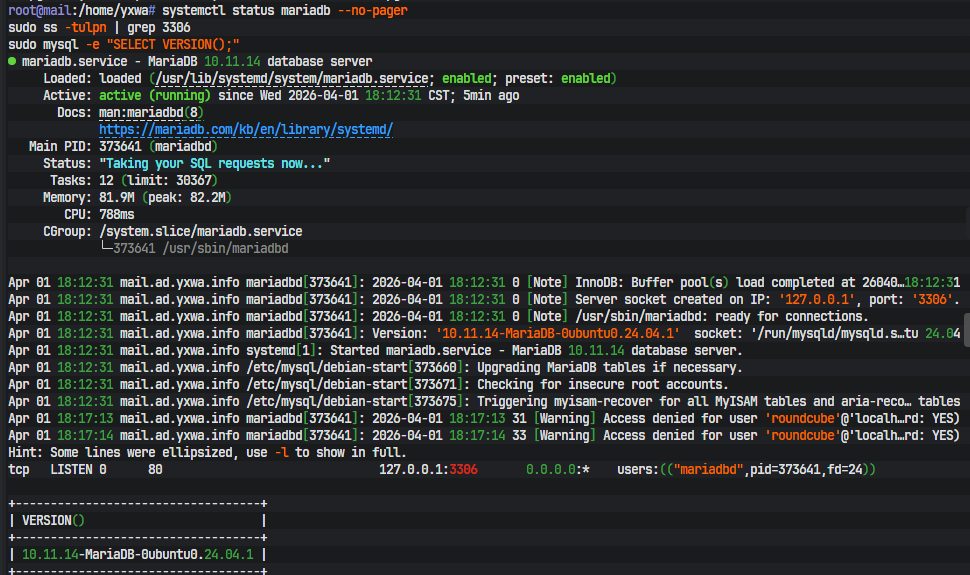Click the VERSION() column header in result table

[x=54, y=521]
